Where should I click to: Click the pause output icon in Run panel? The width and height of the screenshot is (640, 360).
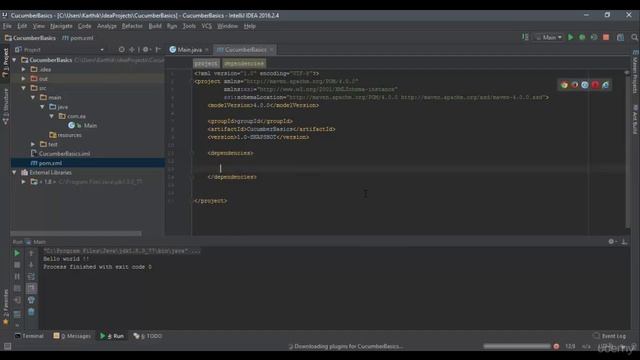point(17,277)
